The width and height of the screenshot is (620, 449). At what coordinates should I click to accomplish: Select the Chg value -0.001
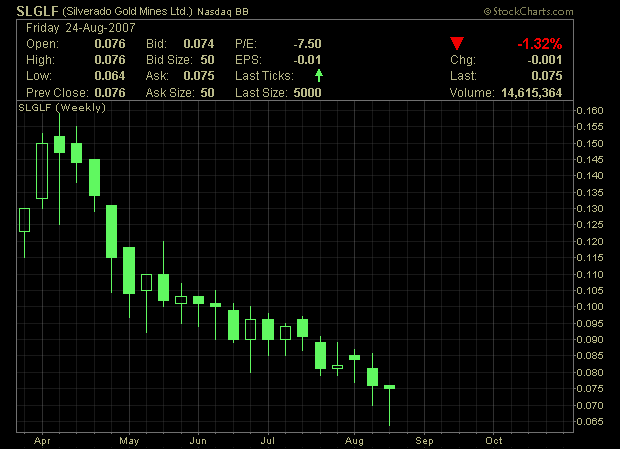pos(544,60)
